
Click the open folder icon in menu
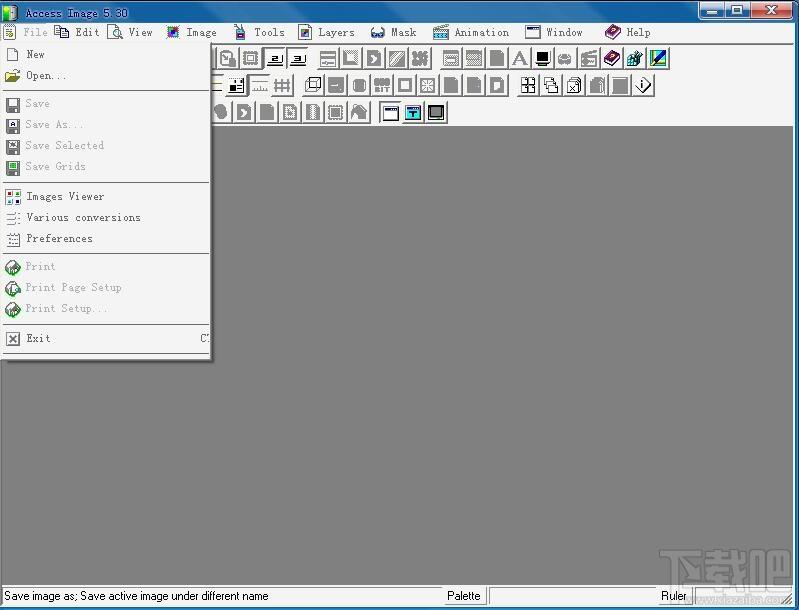(x=13, y=76)
